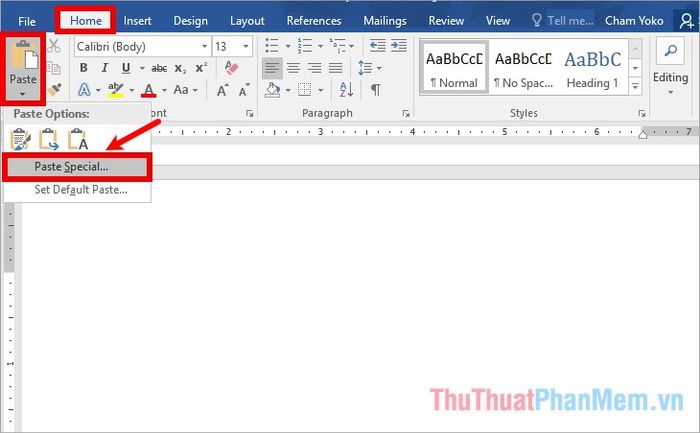The height and width of the screenshot is (433, 700).
Task: Select Align Right paragraph alignment
Action: coord(315,68)
